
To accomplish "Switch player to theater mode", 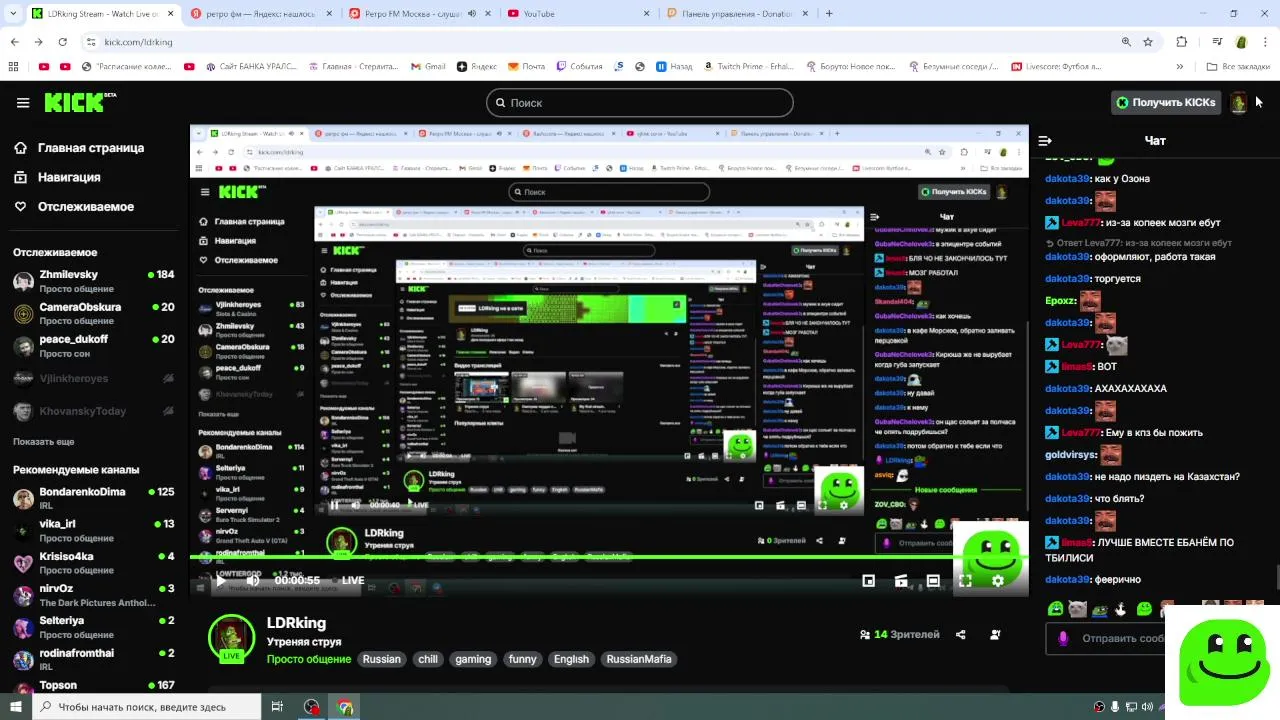I will pos(933,580).
